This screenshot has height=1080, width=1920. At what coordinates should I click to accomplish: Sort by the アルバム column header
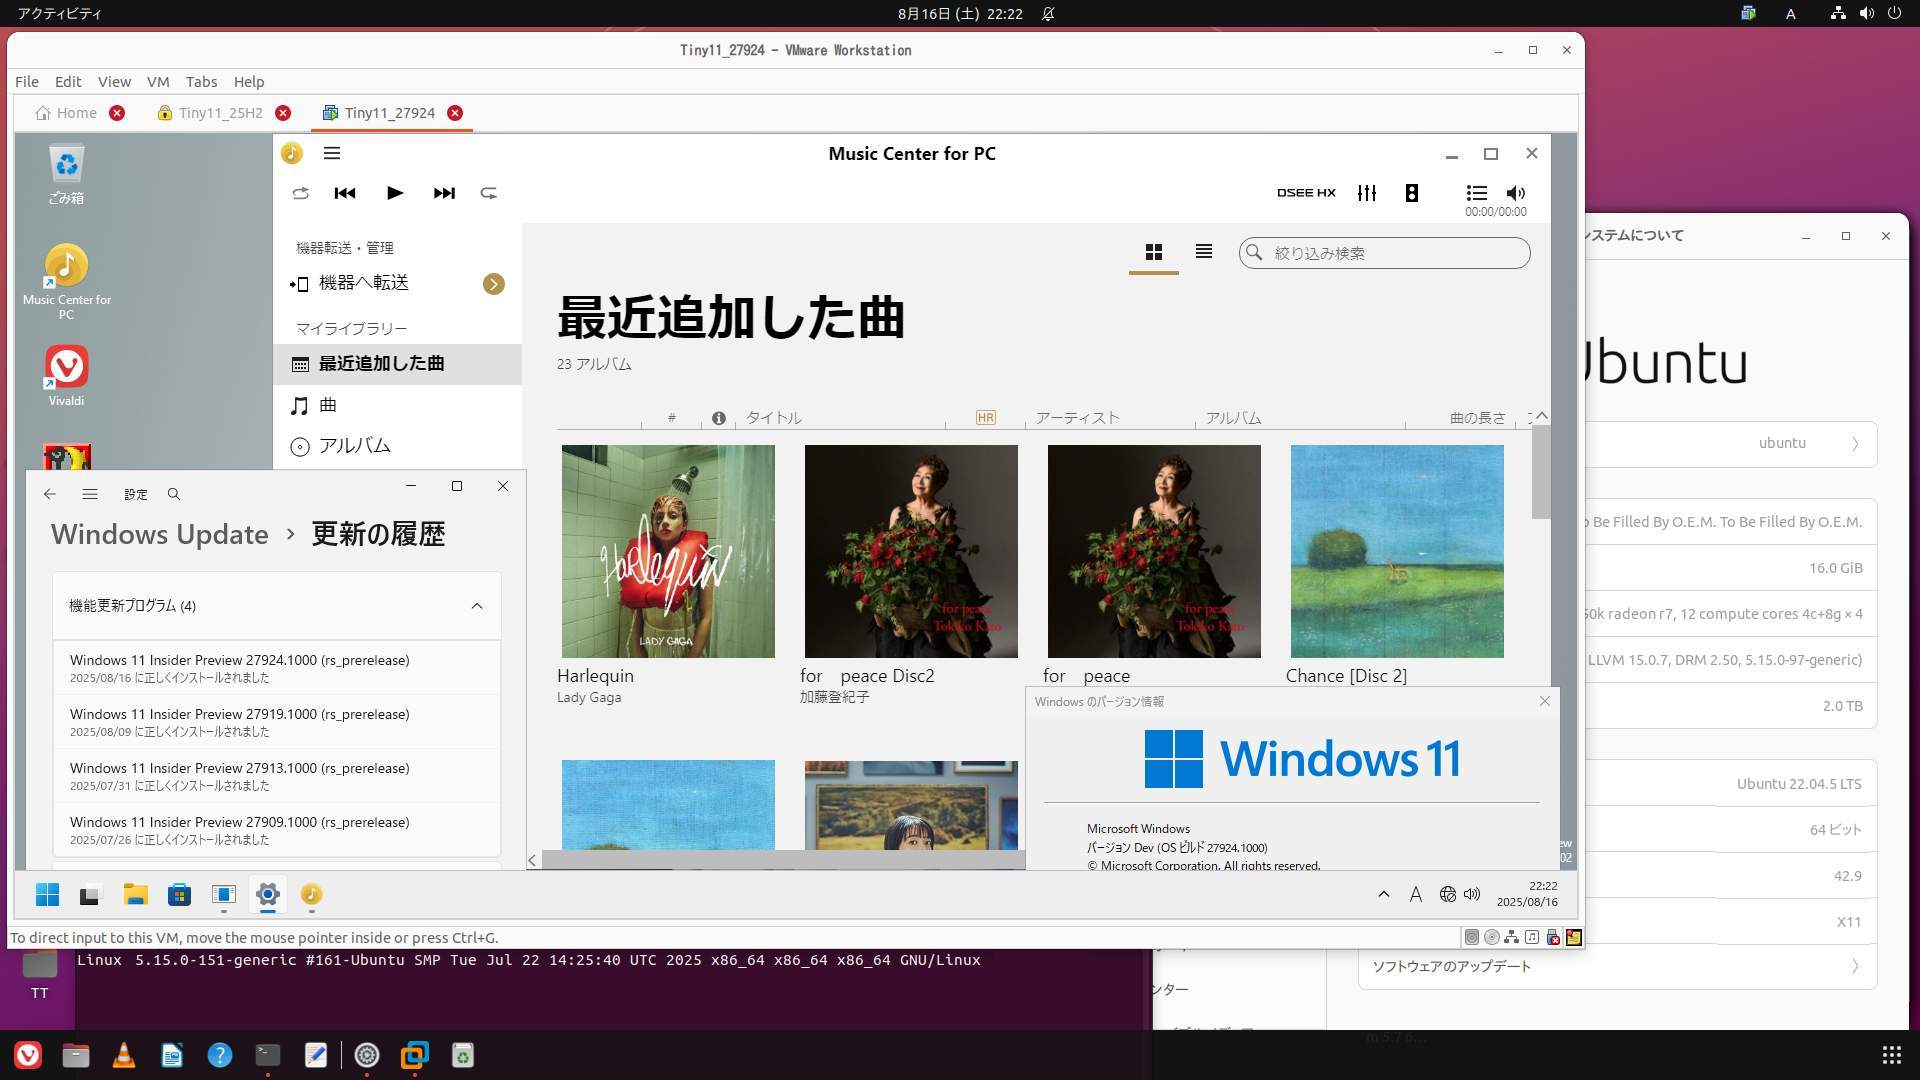(x=1233, y=418)
